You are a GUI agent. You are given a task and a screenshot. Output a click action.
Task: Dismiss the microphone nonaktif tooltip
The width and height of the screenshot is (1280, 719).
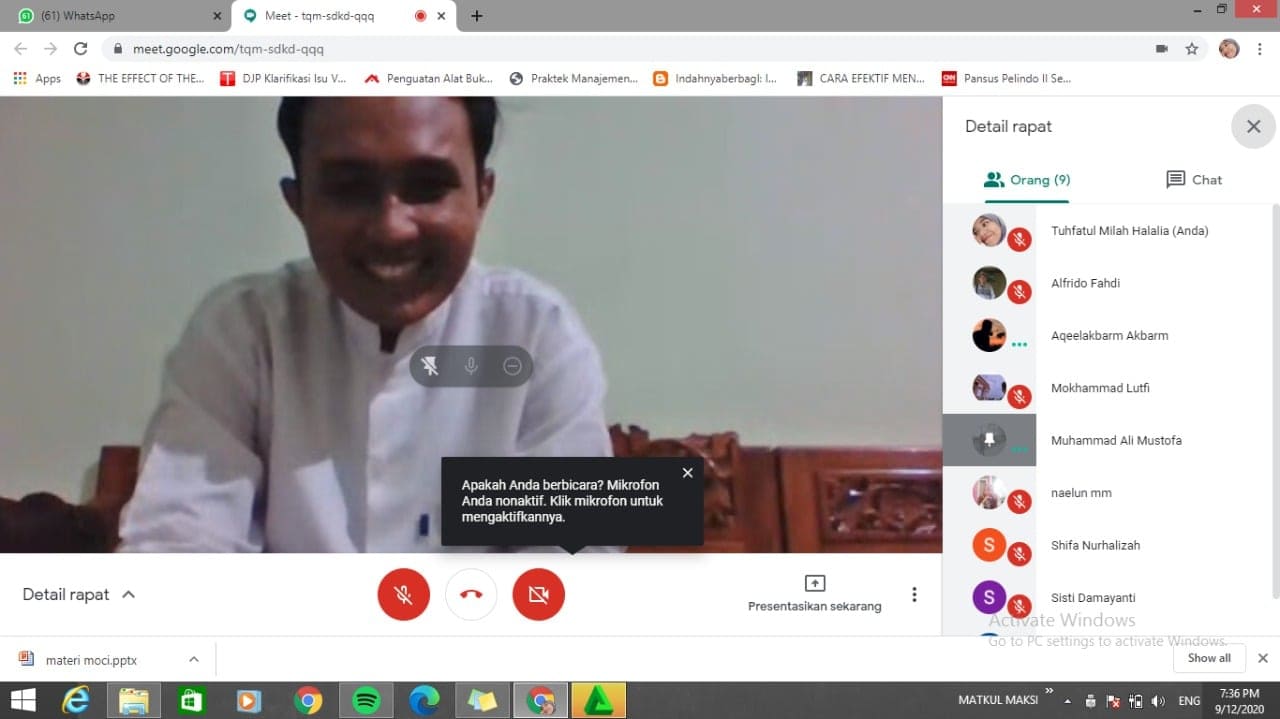[687, 473]
